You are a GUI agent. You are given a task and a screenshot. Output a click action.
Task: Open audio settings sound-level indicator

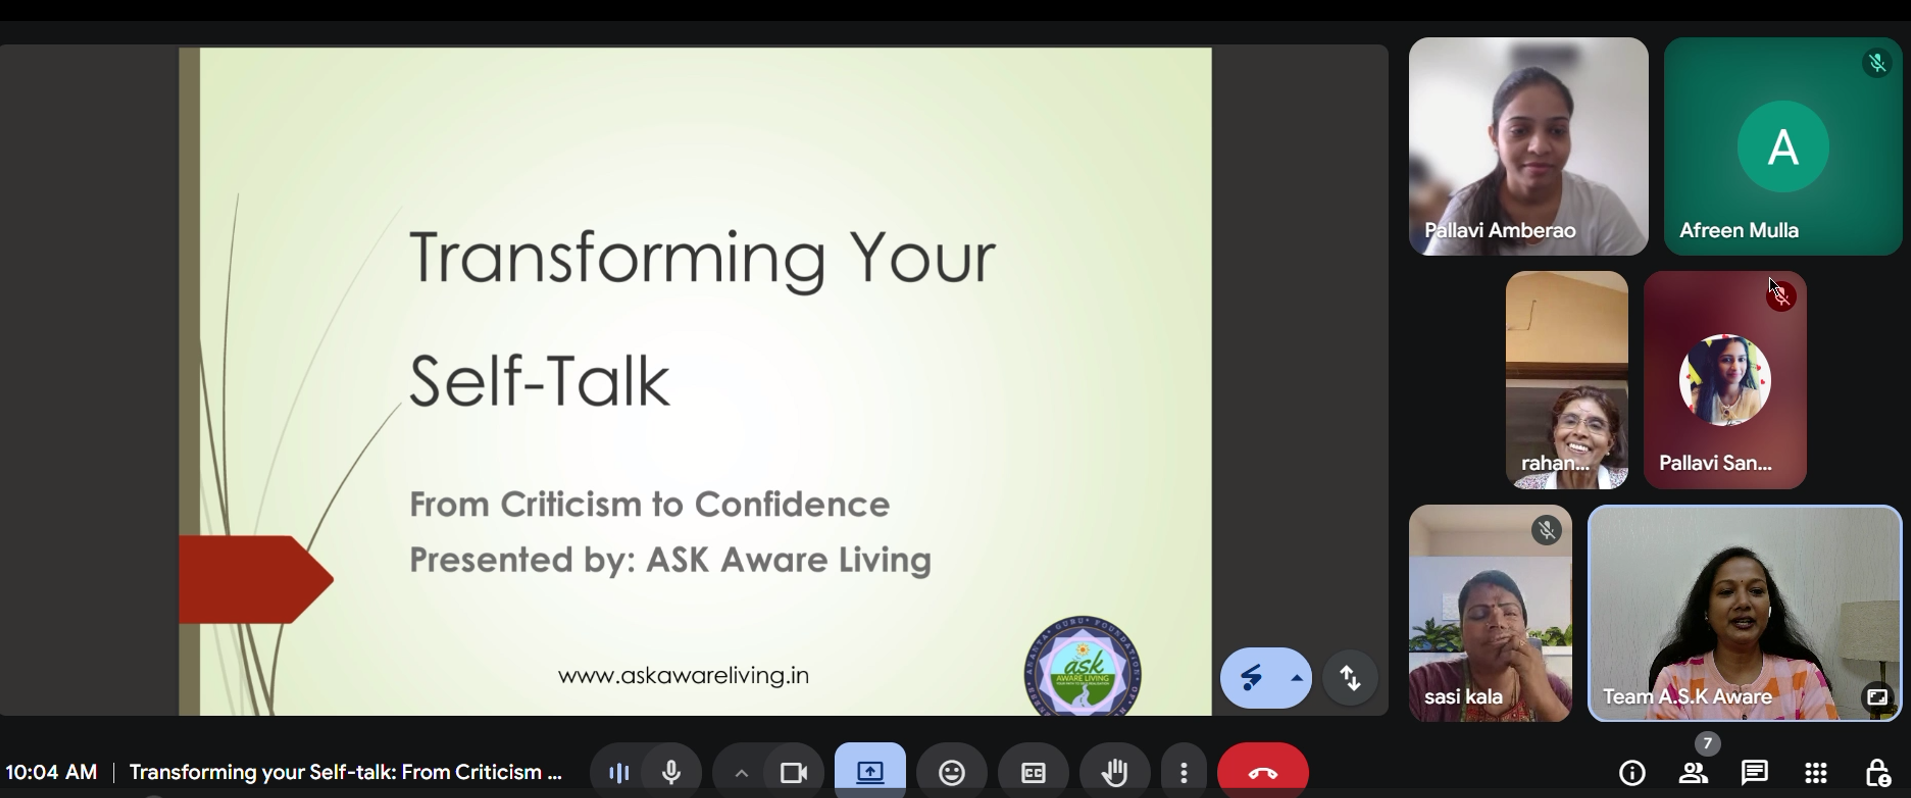click(619, 773)
